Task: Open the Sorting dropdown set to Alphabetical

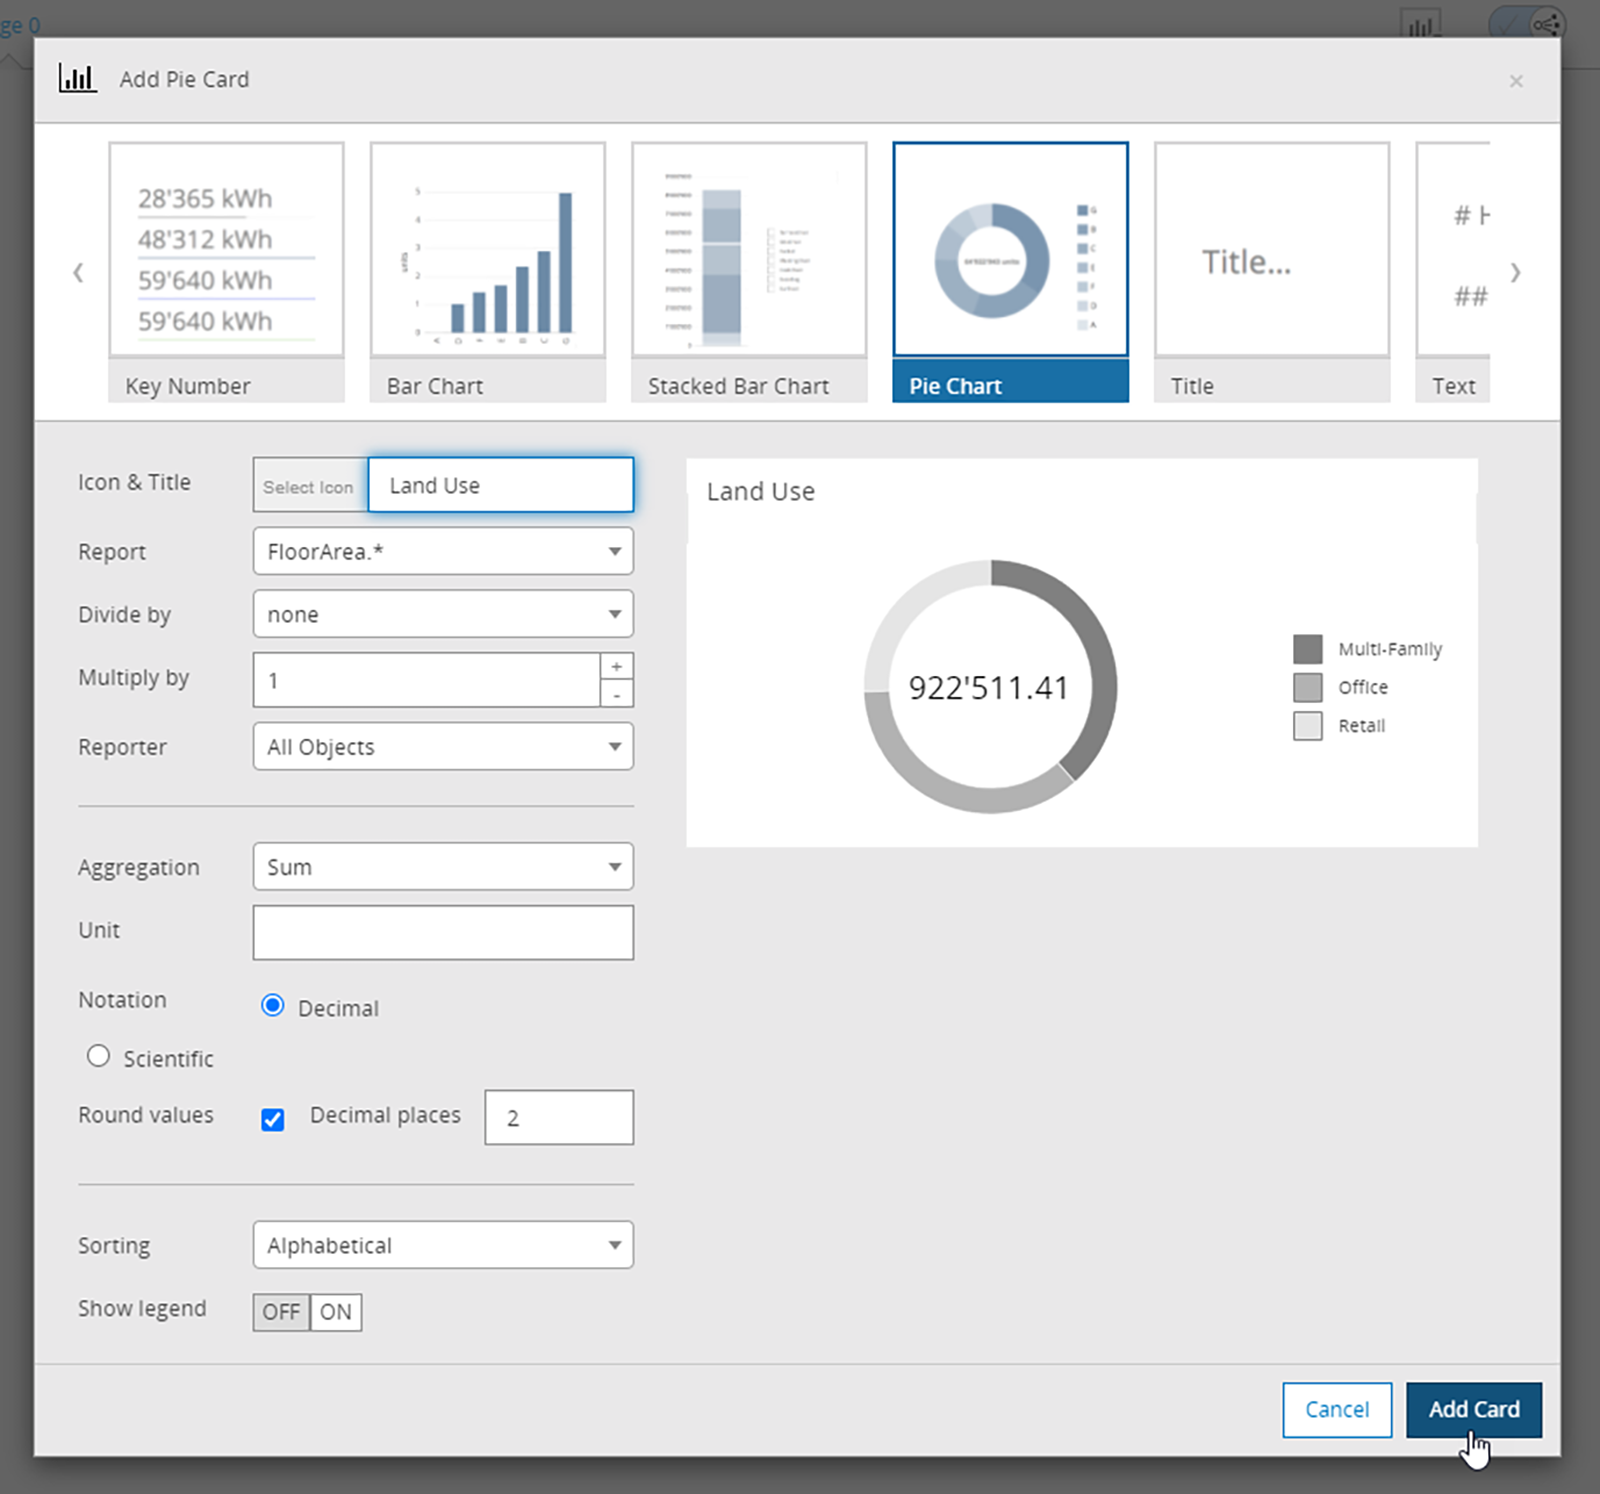Action: (x=443, y=1245)
